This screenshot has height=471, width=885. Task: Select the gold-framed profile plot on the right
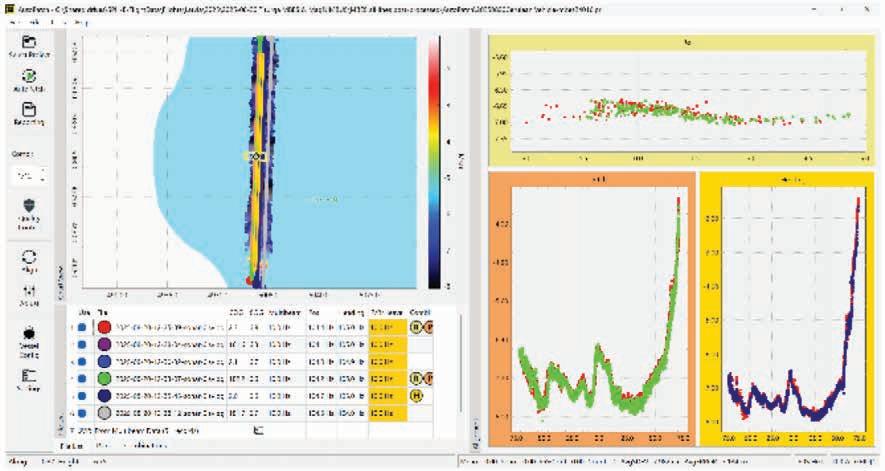pyautogui.click(x=787, y=309)
